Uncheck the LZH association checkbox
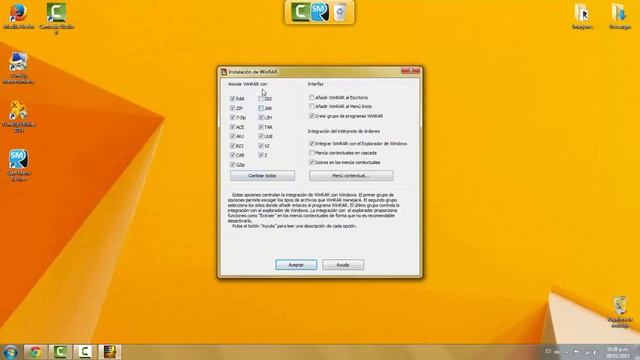640x360 pixels. click(261, 118)
